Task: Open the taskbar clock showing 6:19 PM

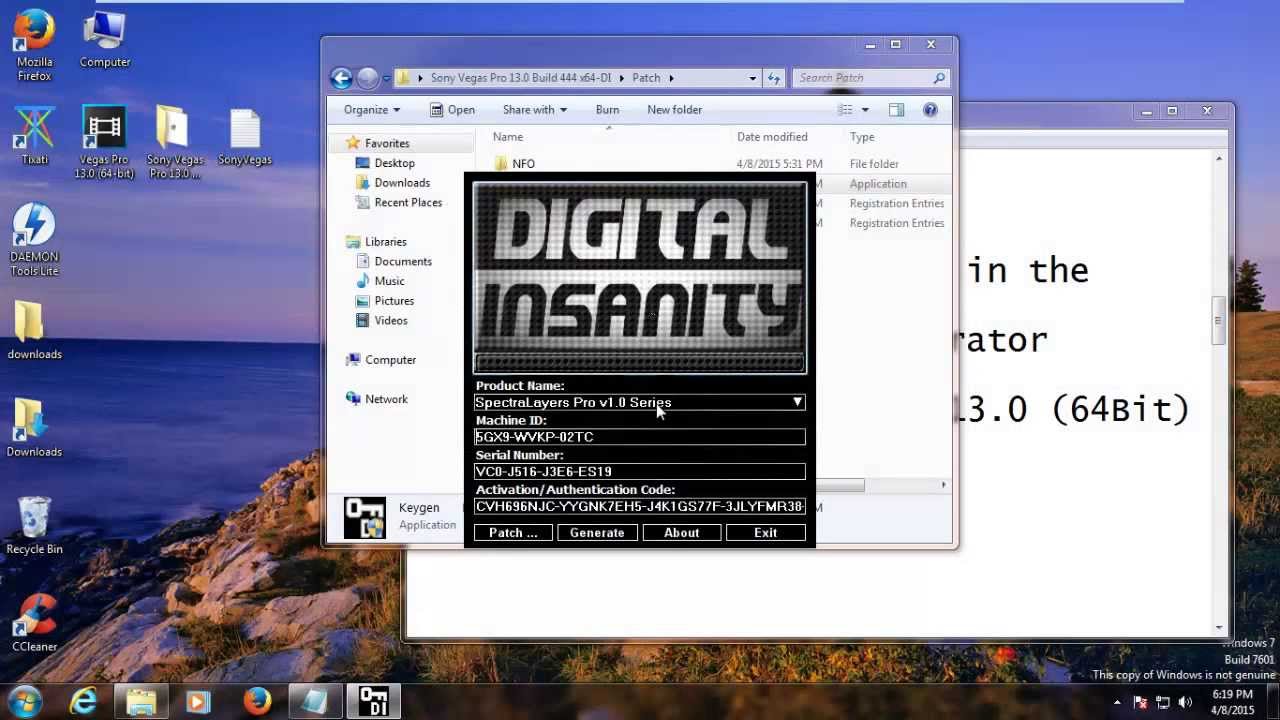Action: click(1232, 702)
